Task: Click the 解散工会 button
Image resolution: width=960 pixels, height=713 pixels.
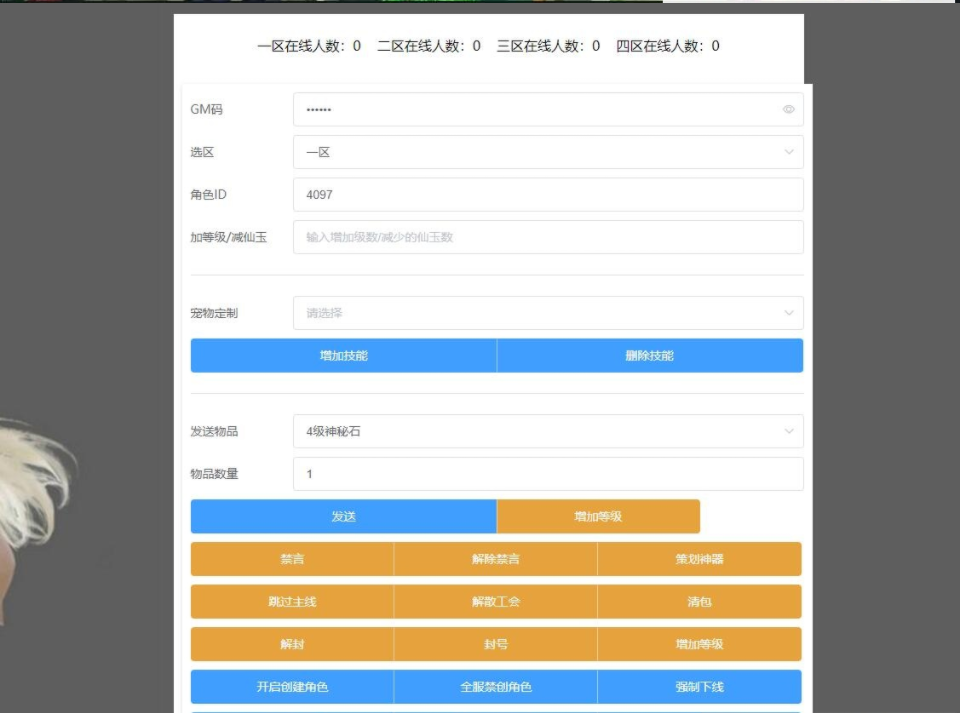Action: pyautogui.click(x=496, y=602)
